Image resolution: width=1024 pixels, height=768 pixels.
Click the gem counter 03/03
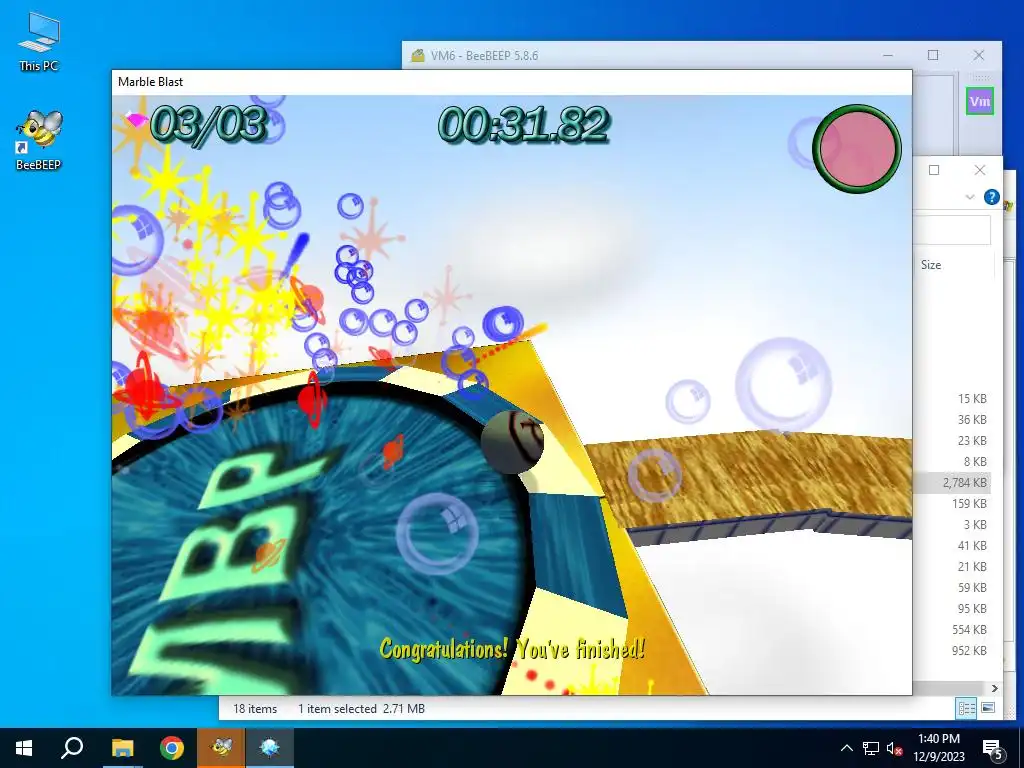(209, 124)
